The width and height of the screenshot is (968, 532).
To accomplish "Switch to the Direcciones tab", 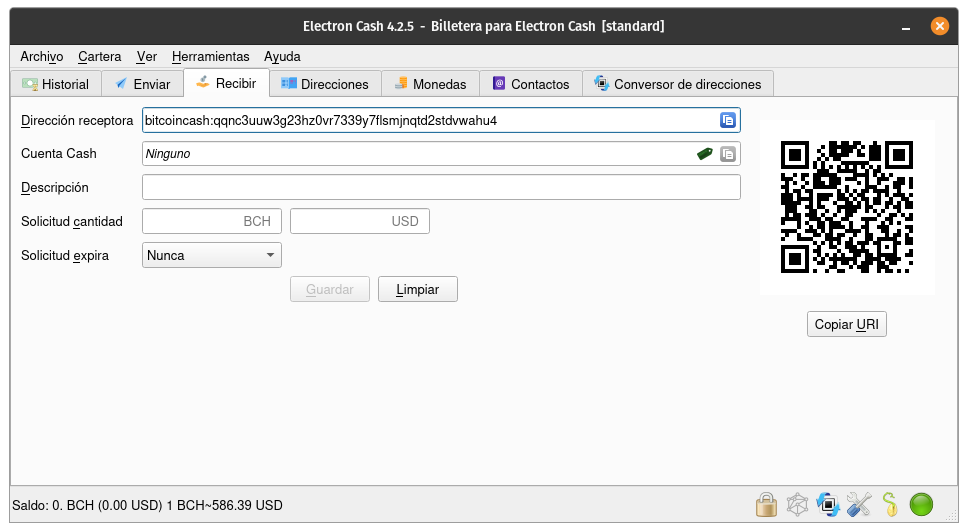I will pos(325,84).
